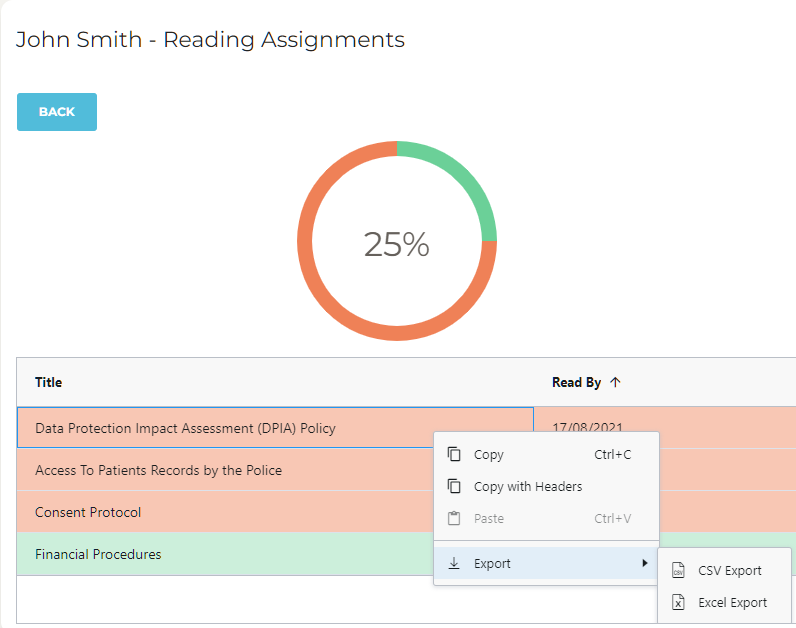Image resolution: width=796 pixels, height=628 pixels.
Task: Click the Consent Protocol row
Action: coord(88,512)
